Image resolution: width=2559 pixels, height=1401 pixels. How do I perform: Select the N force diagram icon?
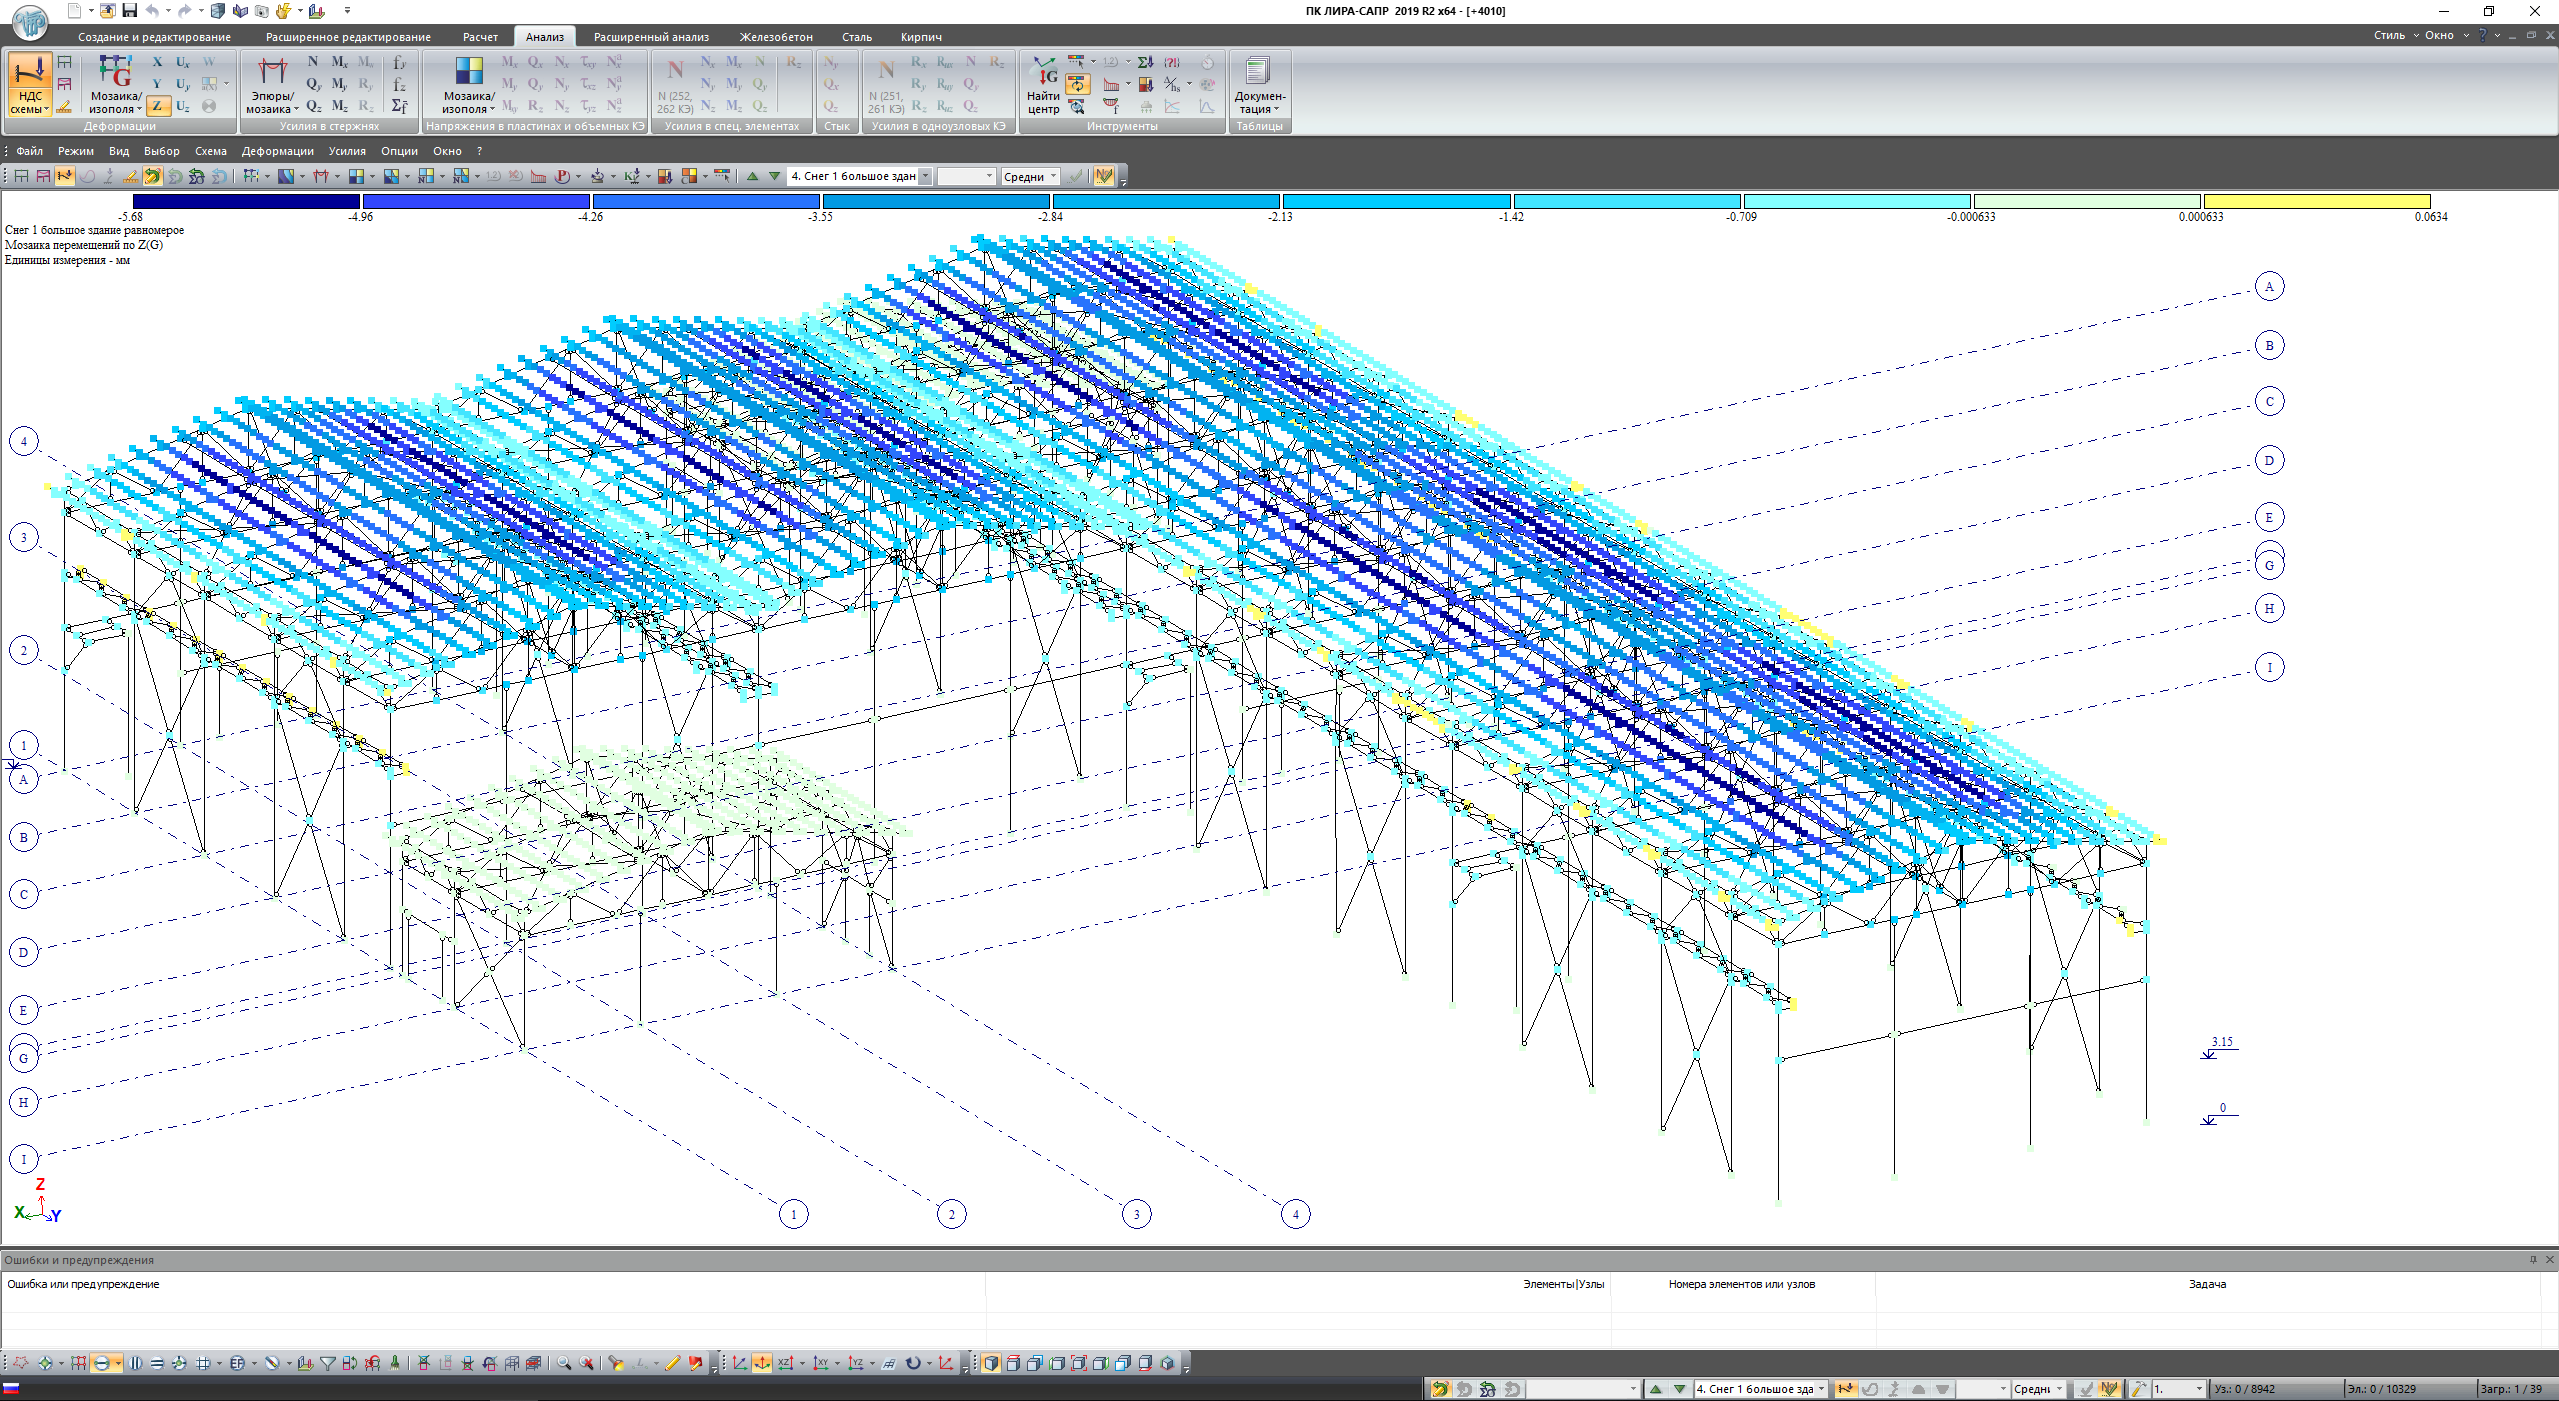(313, 62)
